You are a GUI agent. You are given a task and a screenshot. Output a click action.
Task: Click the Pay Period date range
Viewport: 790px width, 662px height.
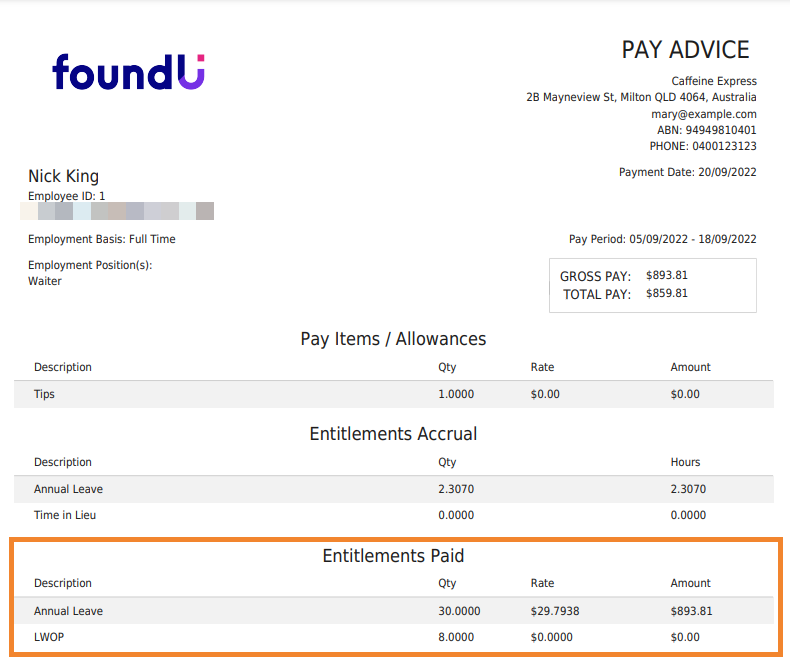[x=692, y=239]
